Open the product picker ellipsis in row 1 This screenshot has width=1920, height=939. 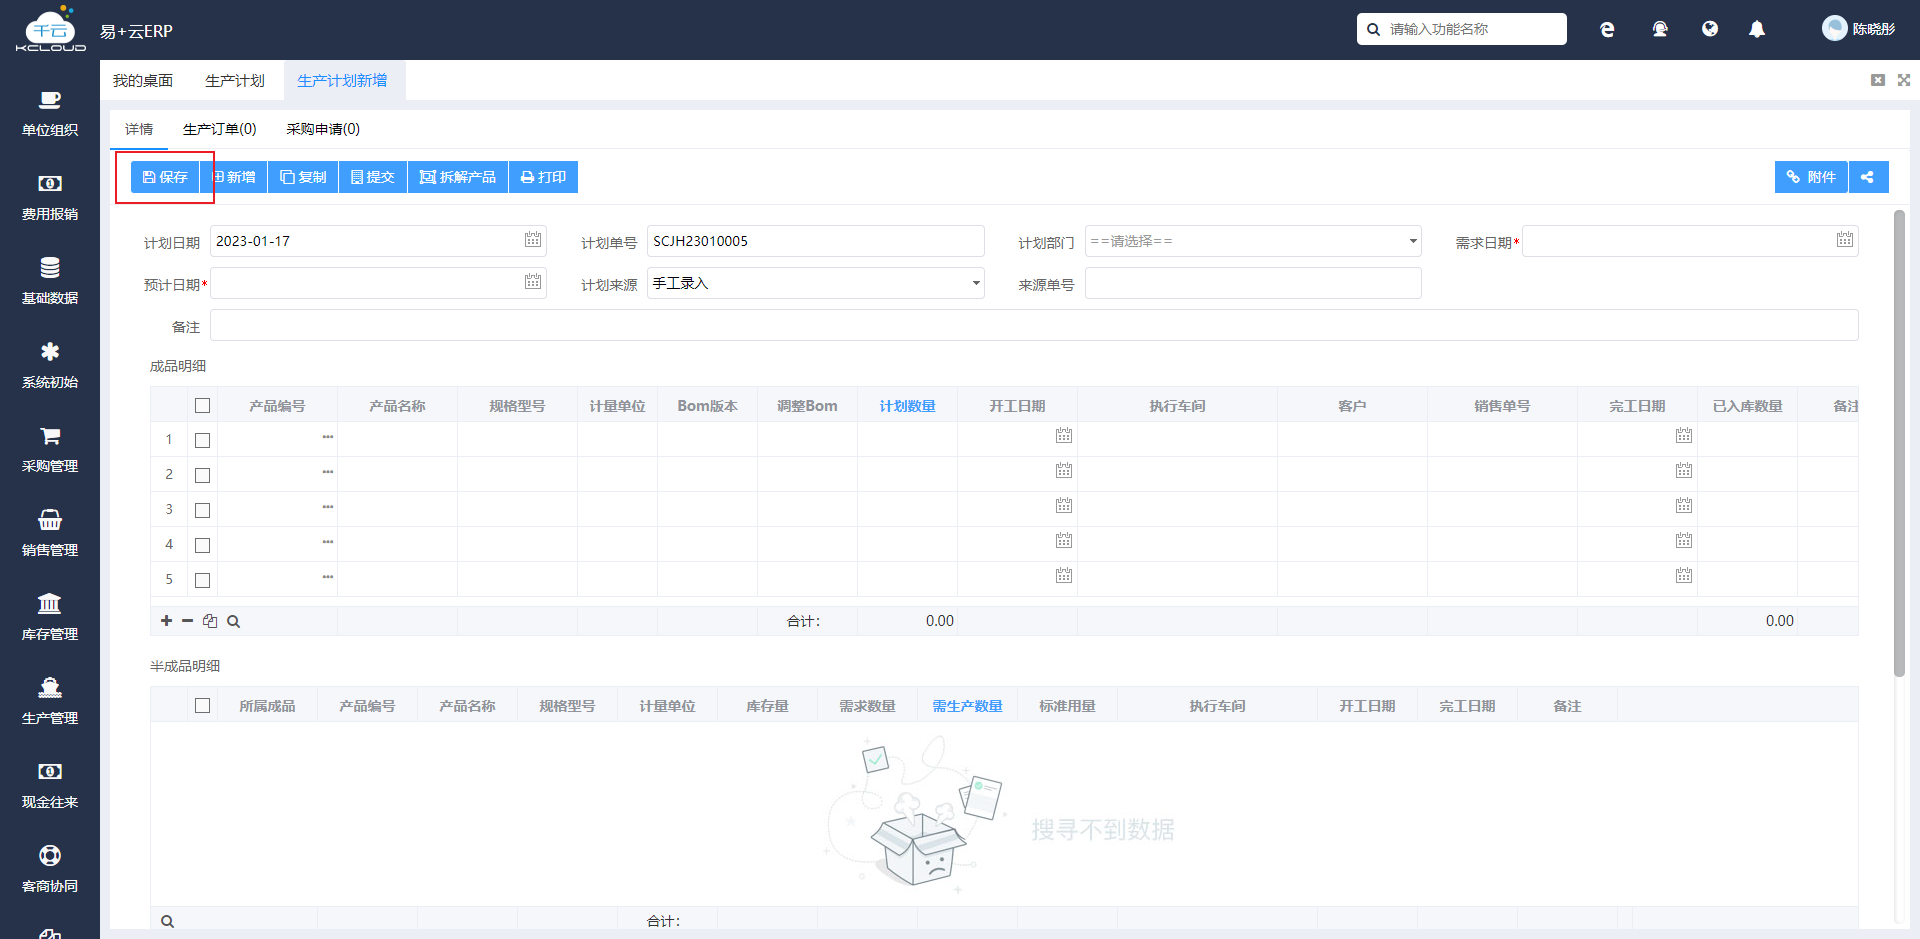pyautogui.click(x=327, y=438)
